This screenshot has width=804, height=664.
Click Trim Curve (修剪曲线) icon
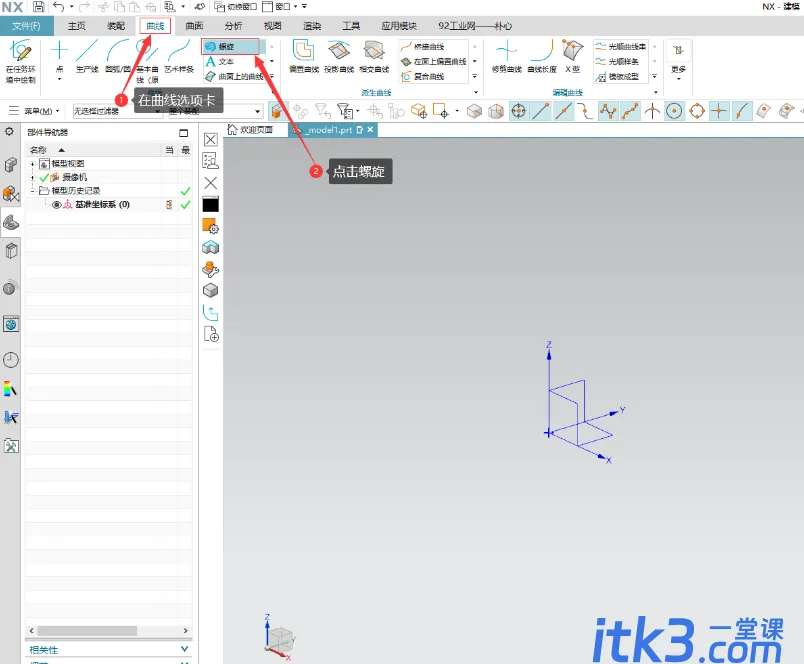507,51
